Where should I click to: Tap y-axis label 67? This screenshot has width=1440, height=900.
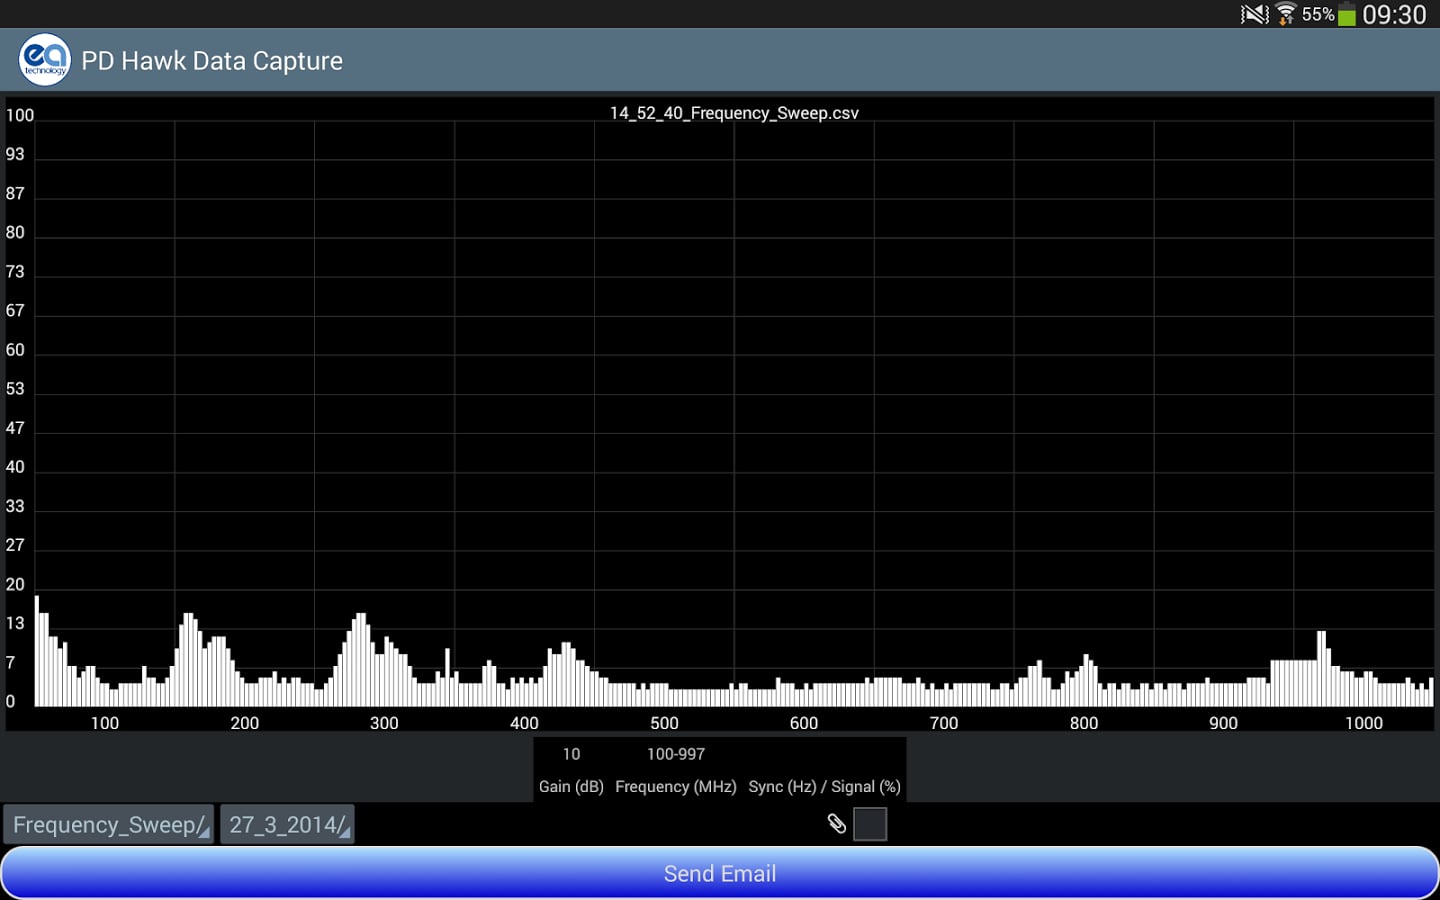(x=15, y=310)
